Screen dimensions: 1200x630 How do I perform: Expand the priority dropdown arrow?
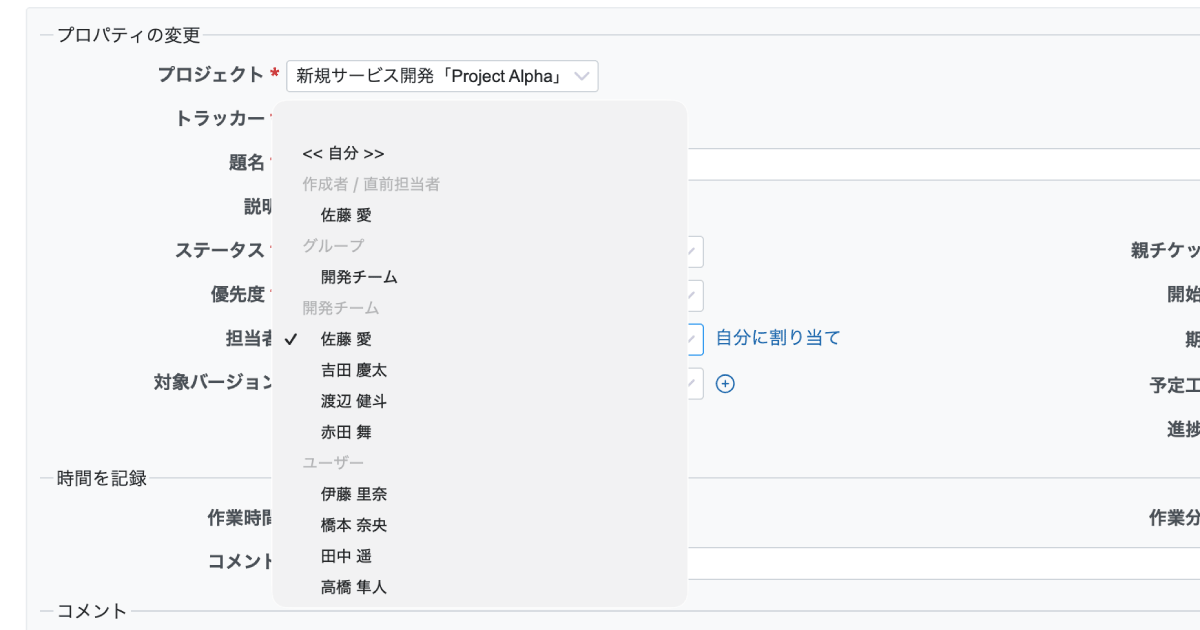coord(693,295)
